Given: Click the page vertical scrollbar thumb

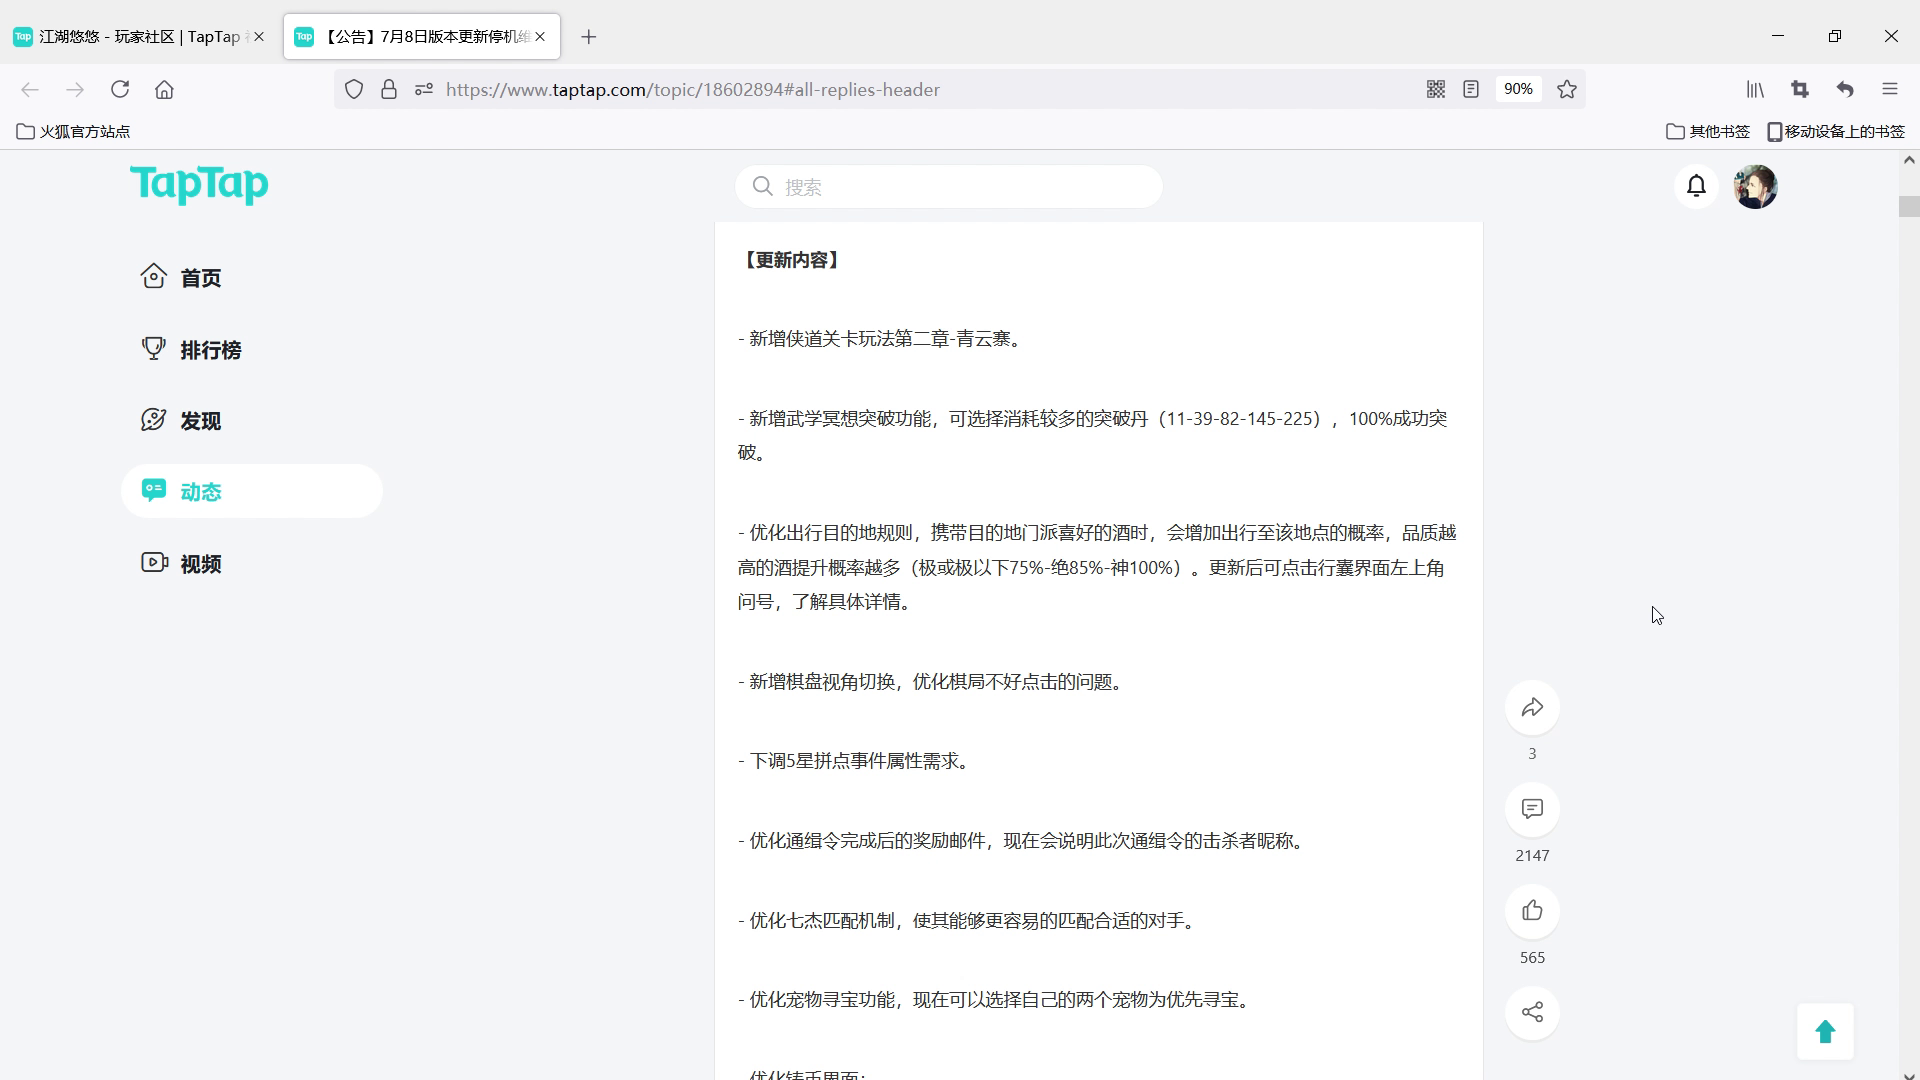Looking at the screenshot, I should click(x=1908, y=207).
